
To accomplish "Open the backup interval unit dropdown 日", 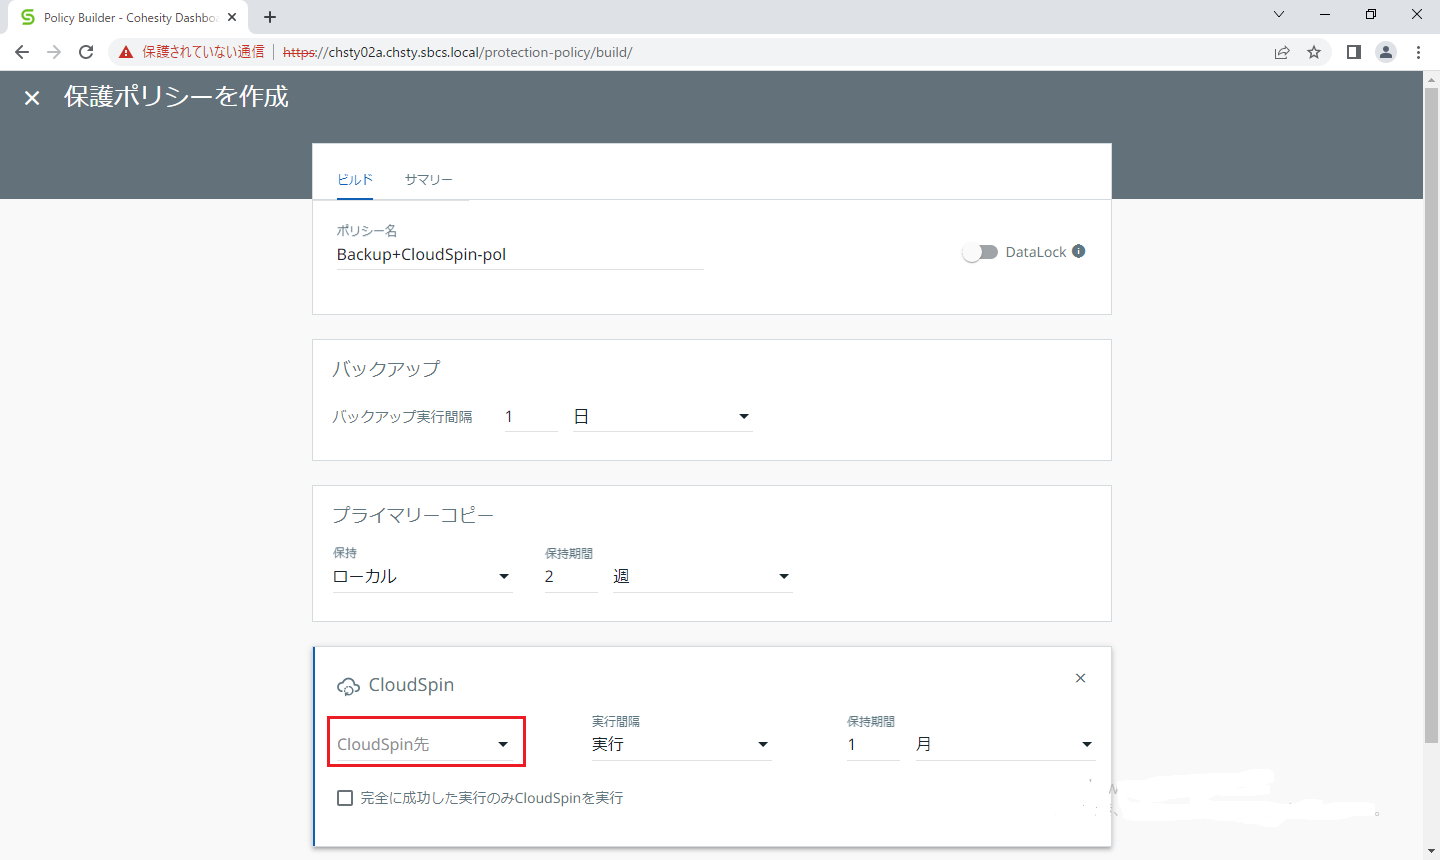I will coord(662,417).
